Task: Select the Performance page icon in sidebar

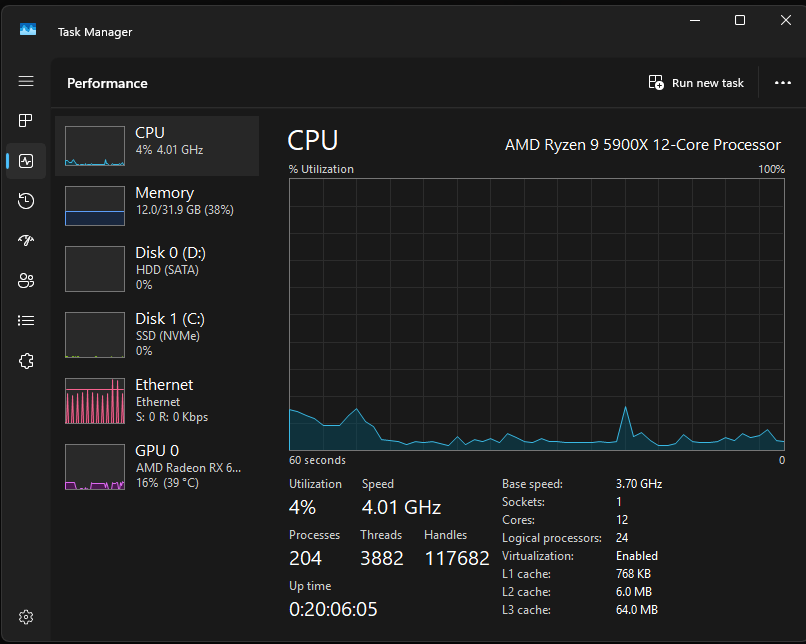Action: coord(26,161)
